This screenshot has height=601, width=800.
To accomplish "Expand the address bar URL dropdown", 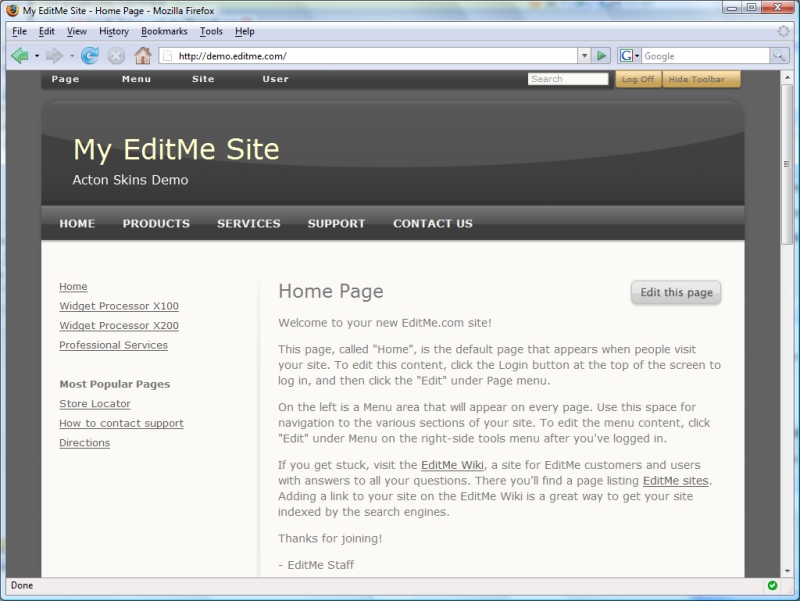I will point(584,56).
